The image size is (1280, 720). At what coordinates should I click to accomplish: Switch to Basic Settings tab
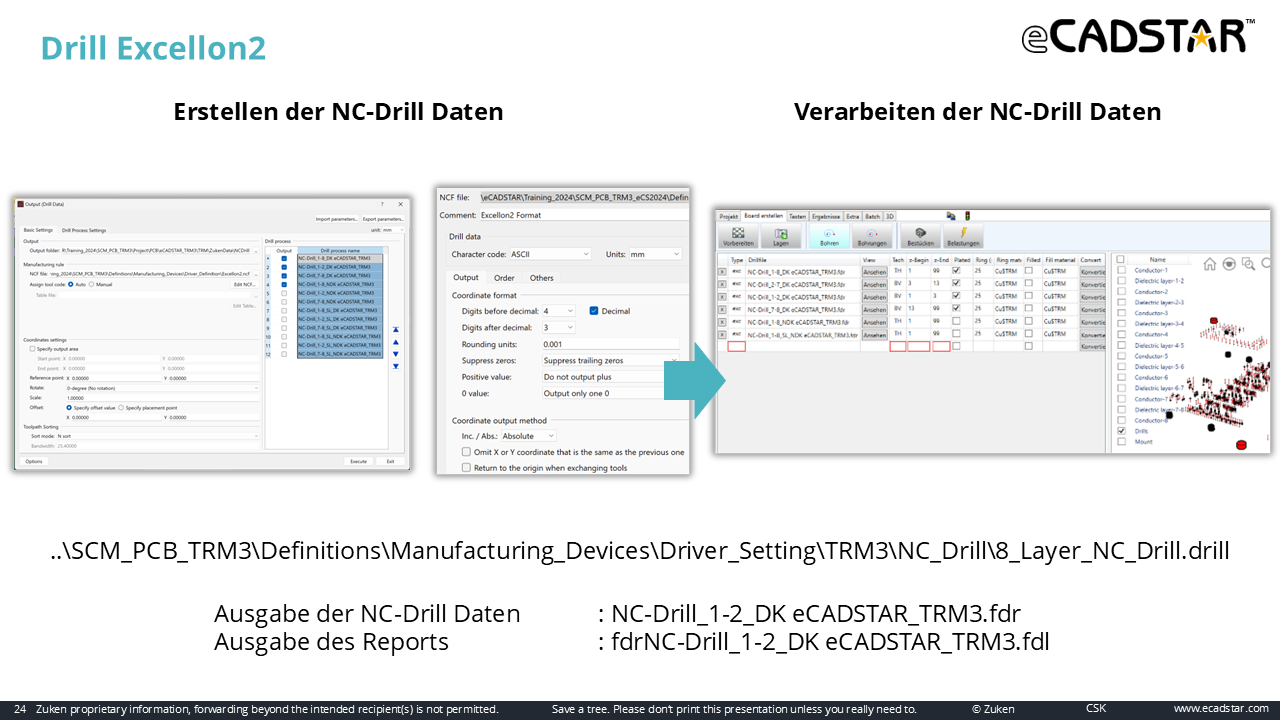click(x=38, y=230)
